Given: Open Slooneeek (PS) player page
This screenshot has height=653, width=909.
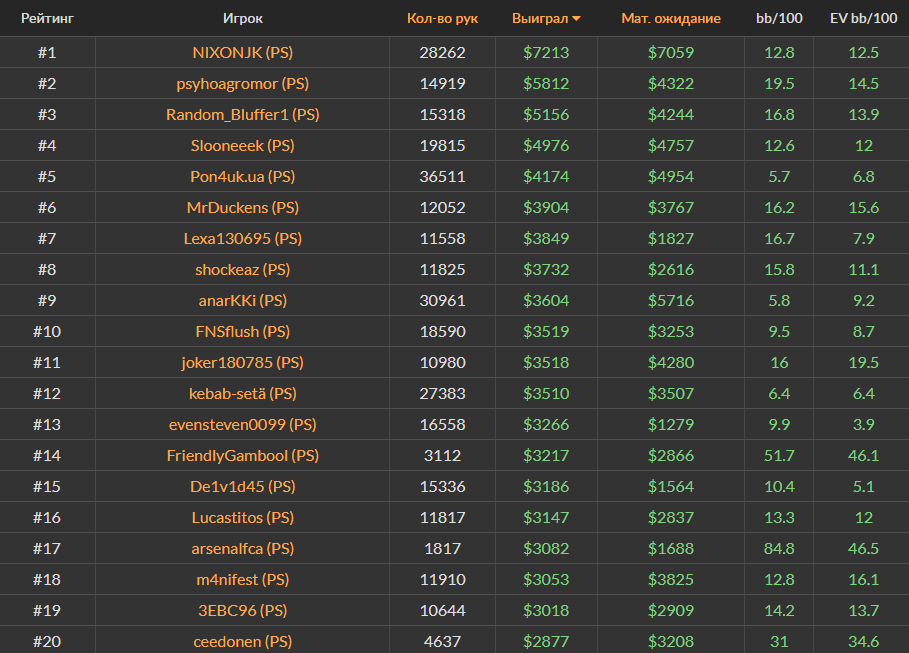Looking at the screenshot, I should [243, 145].
